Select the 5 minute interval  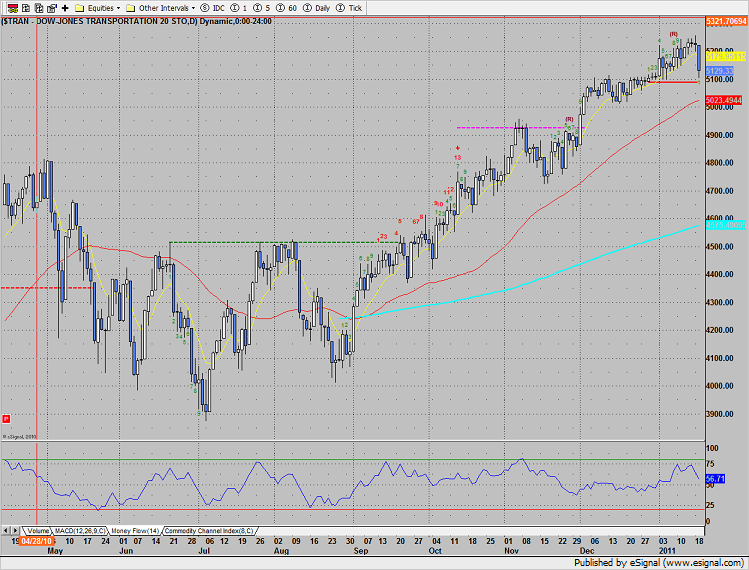click(262, 8)
